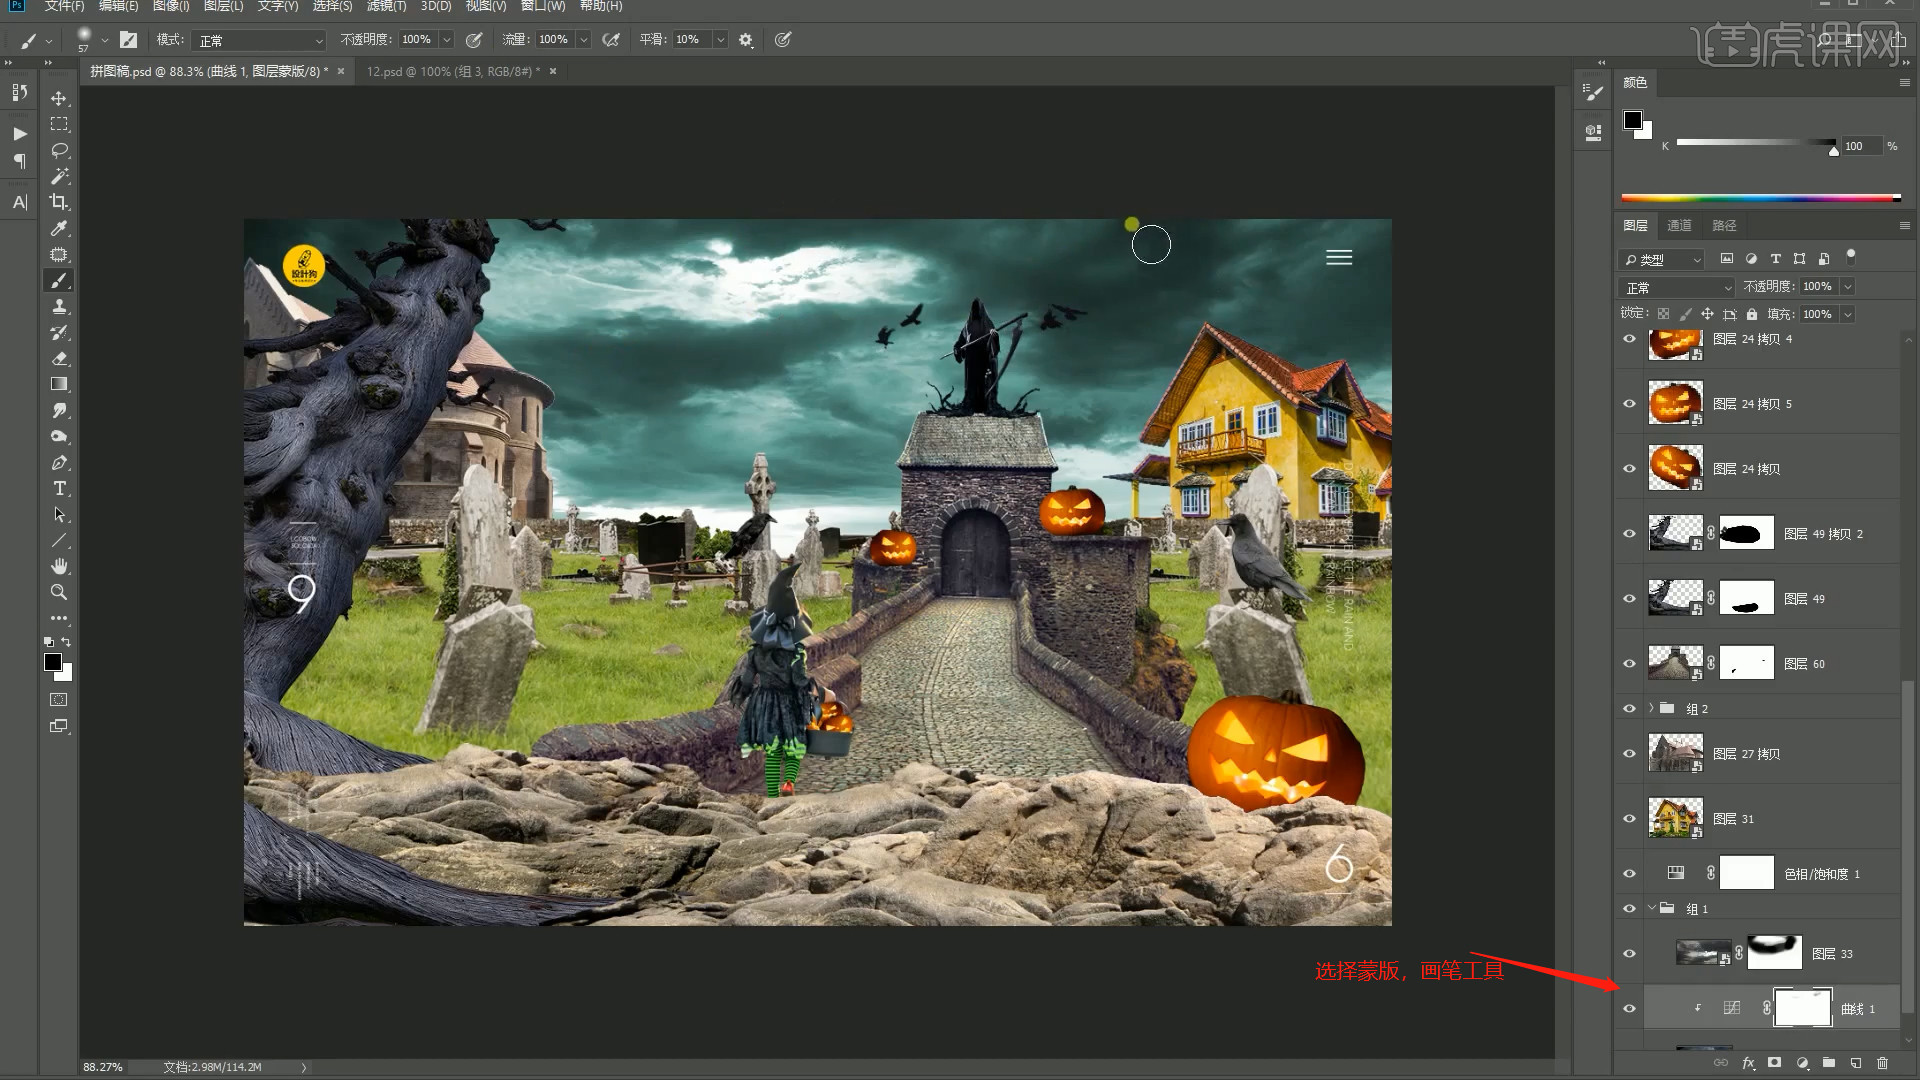Expand the 组 2 layer group
Viewport: 1920px width, 1080px height.
tap(1651, 708)
